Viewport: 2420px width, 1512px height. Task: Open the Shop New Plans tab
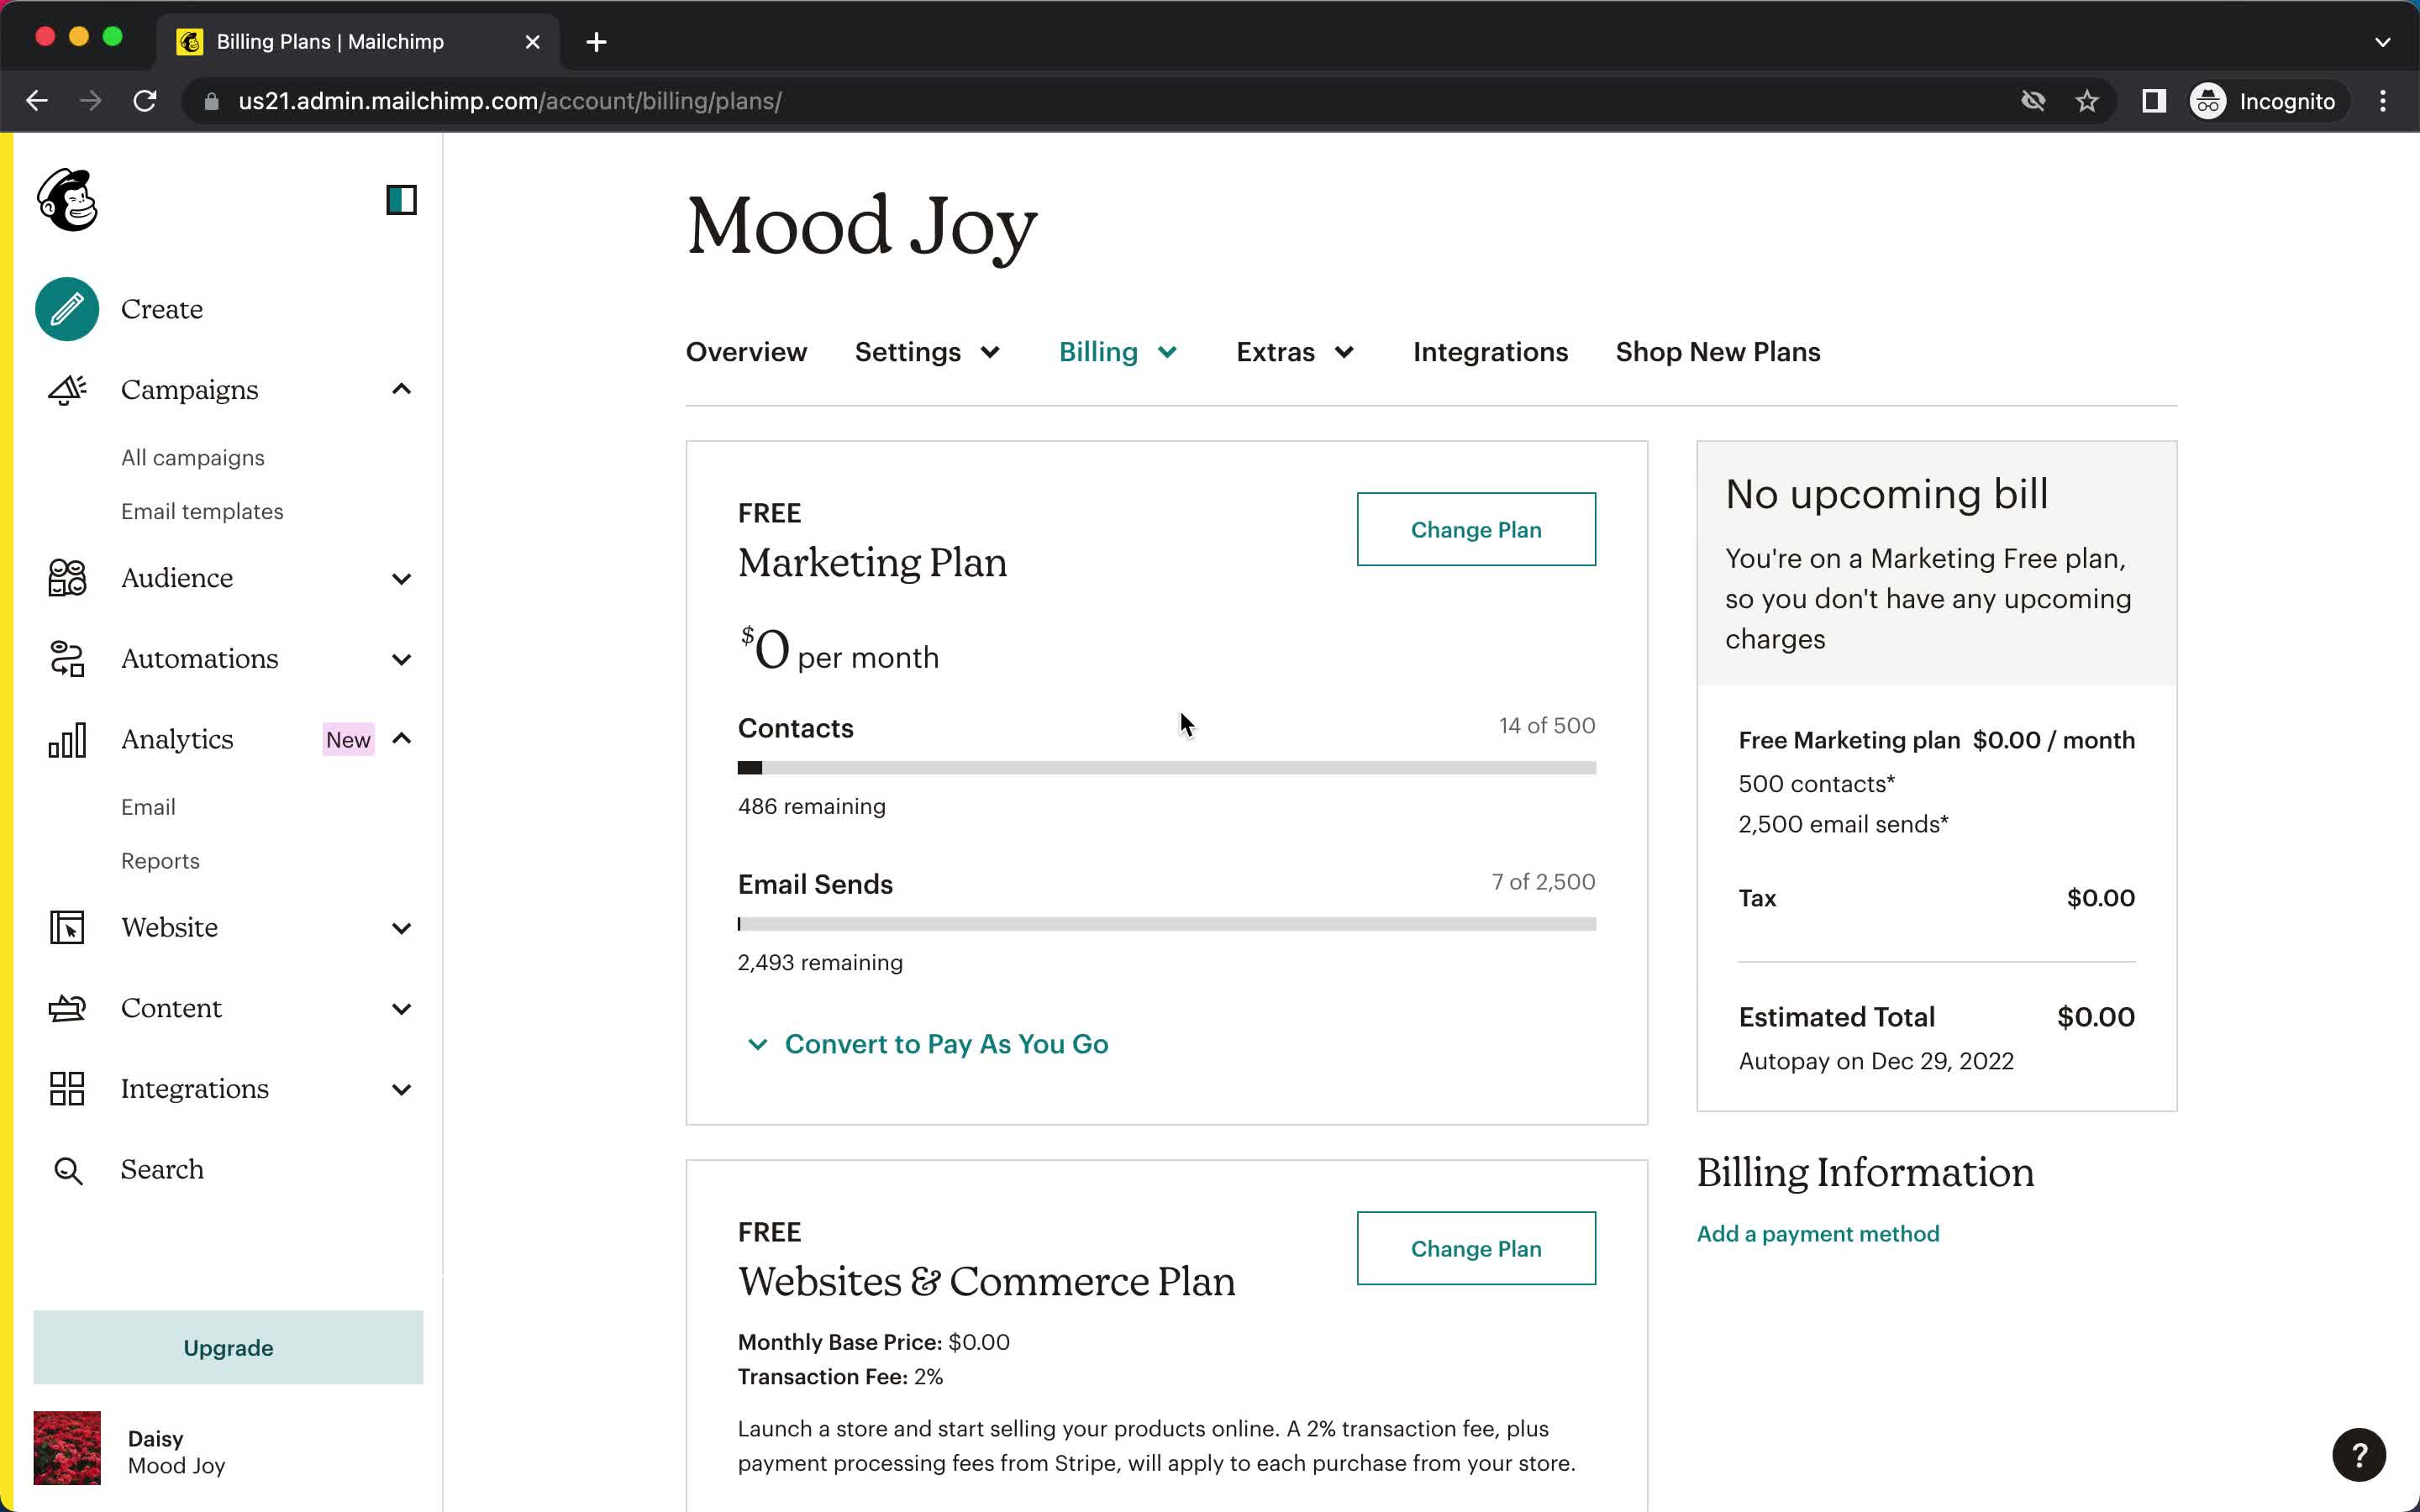pos(1718,350)
